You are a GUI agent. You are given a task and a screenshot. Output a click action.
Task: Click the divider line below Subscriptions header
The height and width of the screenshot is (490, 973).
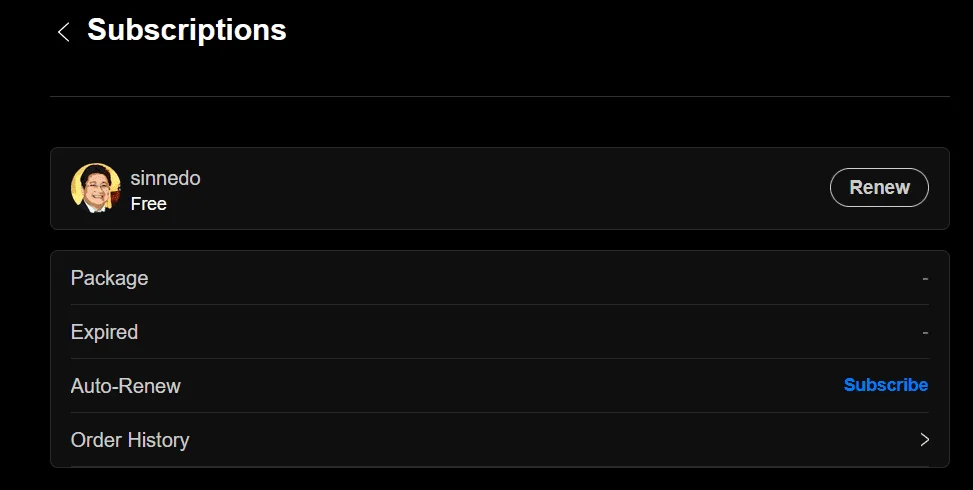point(500,96)
